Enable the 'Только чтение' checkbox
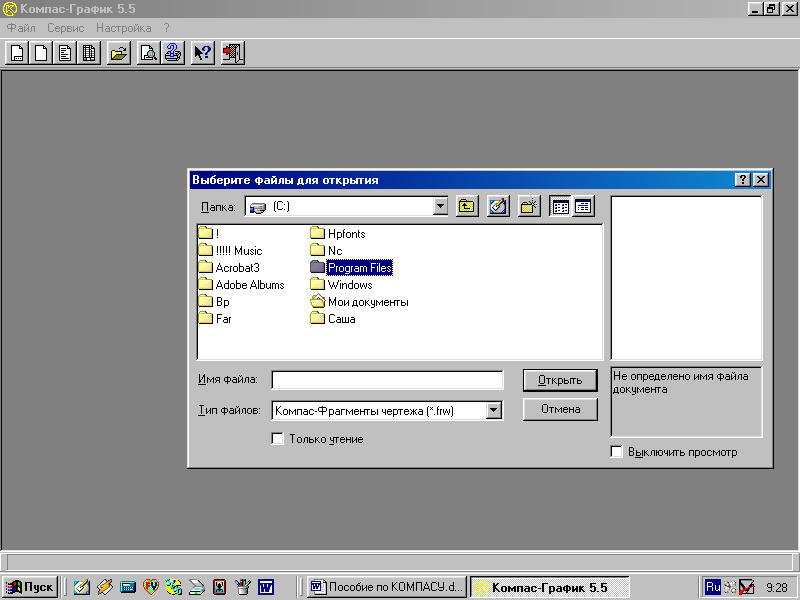Image resolution: width=800 pixels, height=600 pixels. [x=278, y=439]
